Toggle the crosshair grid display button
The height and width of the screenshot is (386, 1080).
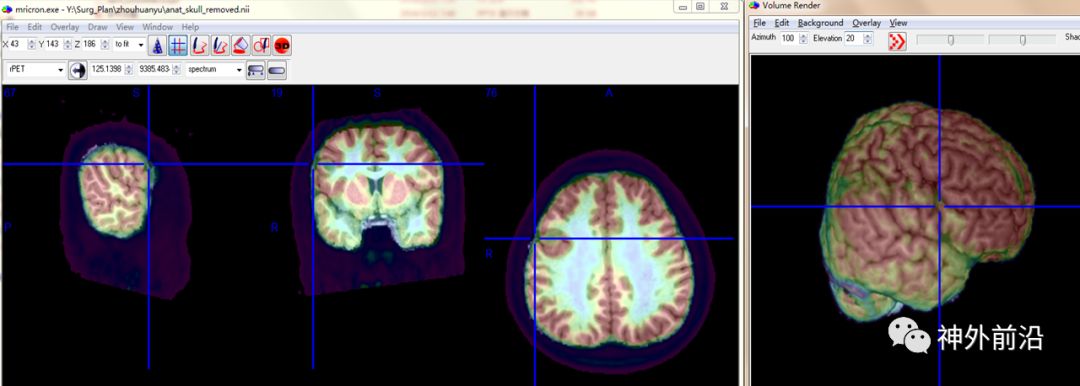click(x=178, y=45)
